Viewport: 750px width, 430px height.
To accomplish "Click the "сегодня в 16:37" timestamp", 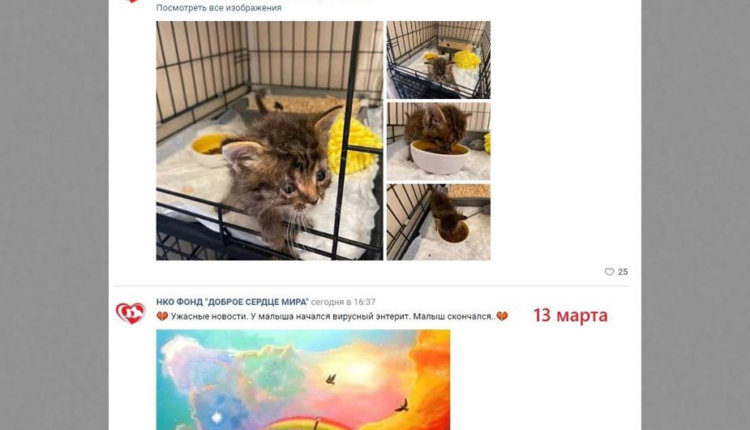I will pos(343,302).
